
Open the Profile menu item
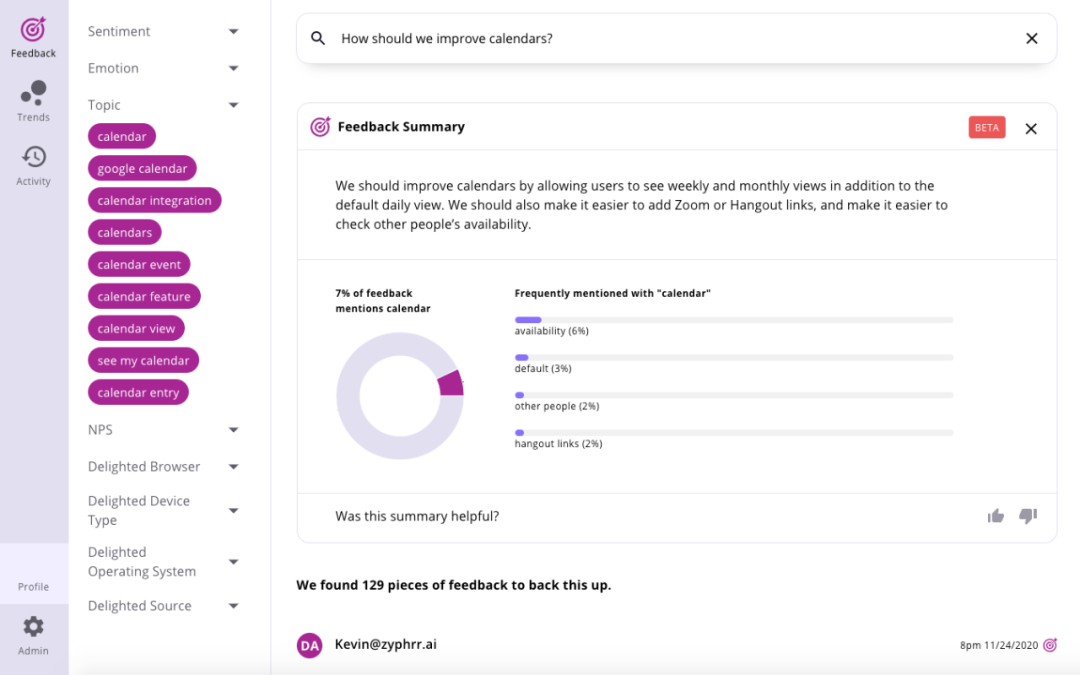(x=33, y=586)
